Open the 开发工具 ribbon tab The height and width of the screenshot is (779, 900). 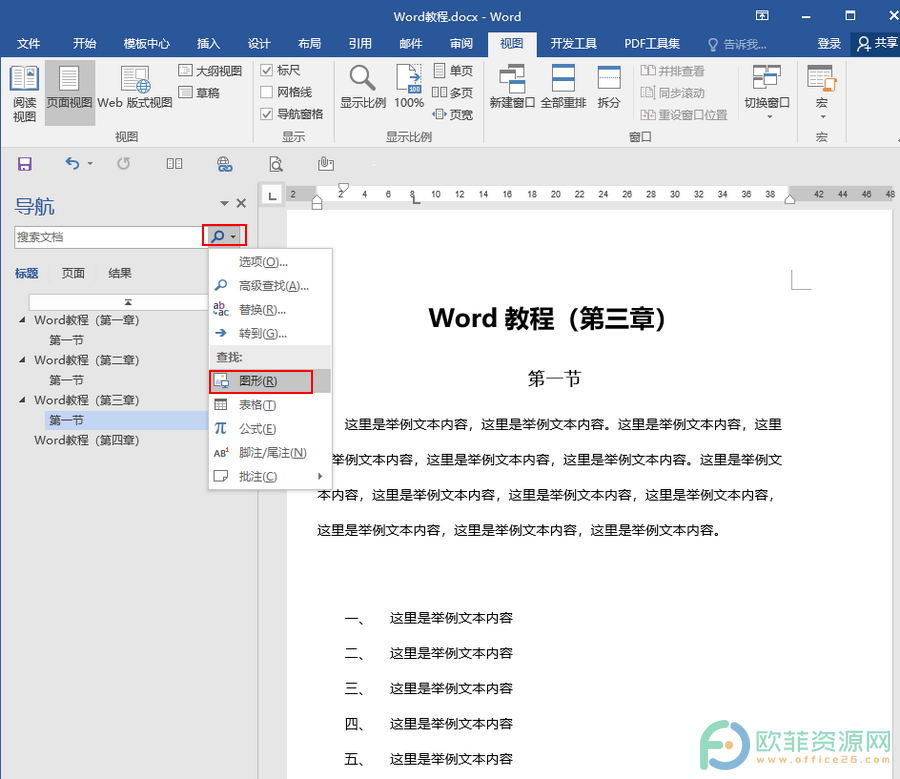(x=573, y=44)
